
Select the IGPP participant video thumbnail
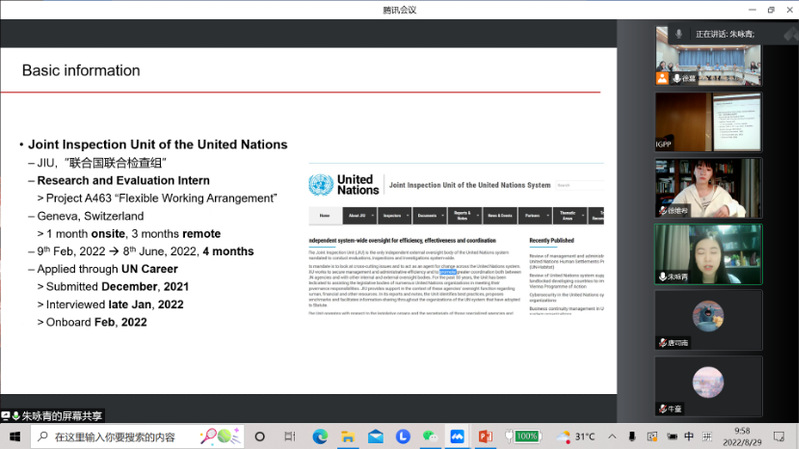click(708, 122)
